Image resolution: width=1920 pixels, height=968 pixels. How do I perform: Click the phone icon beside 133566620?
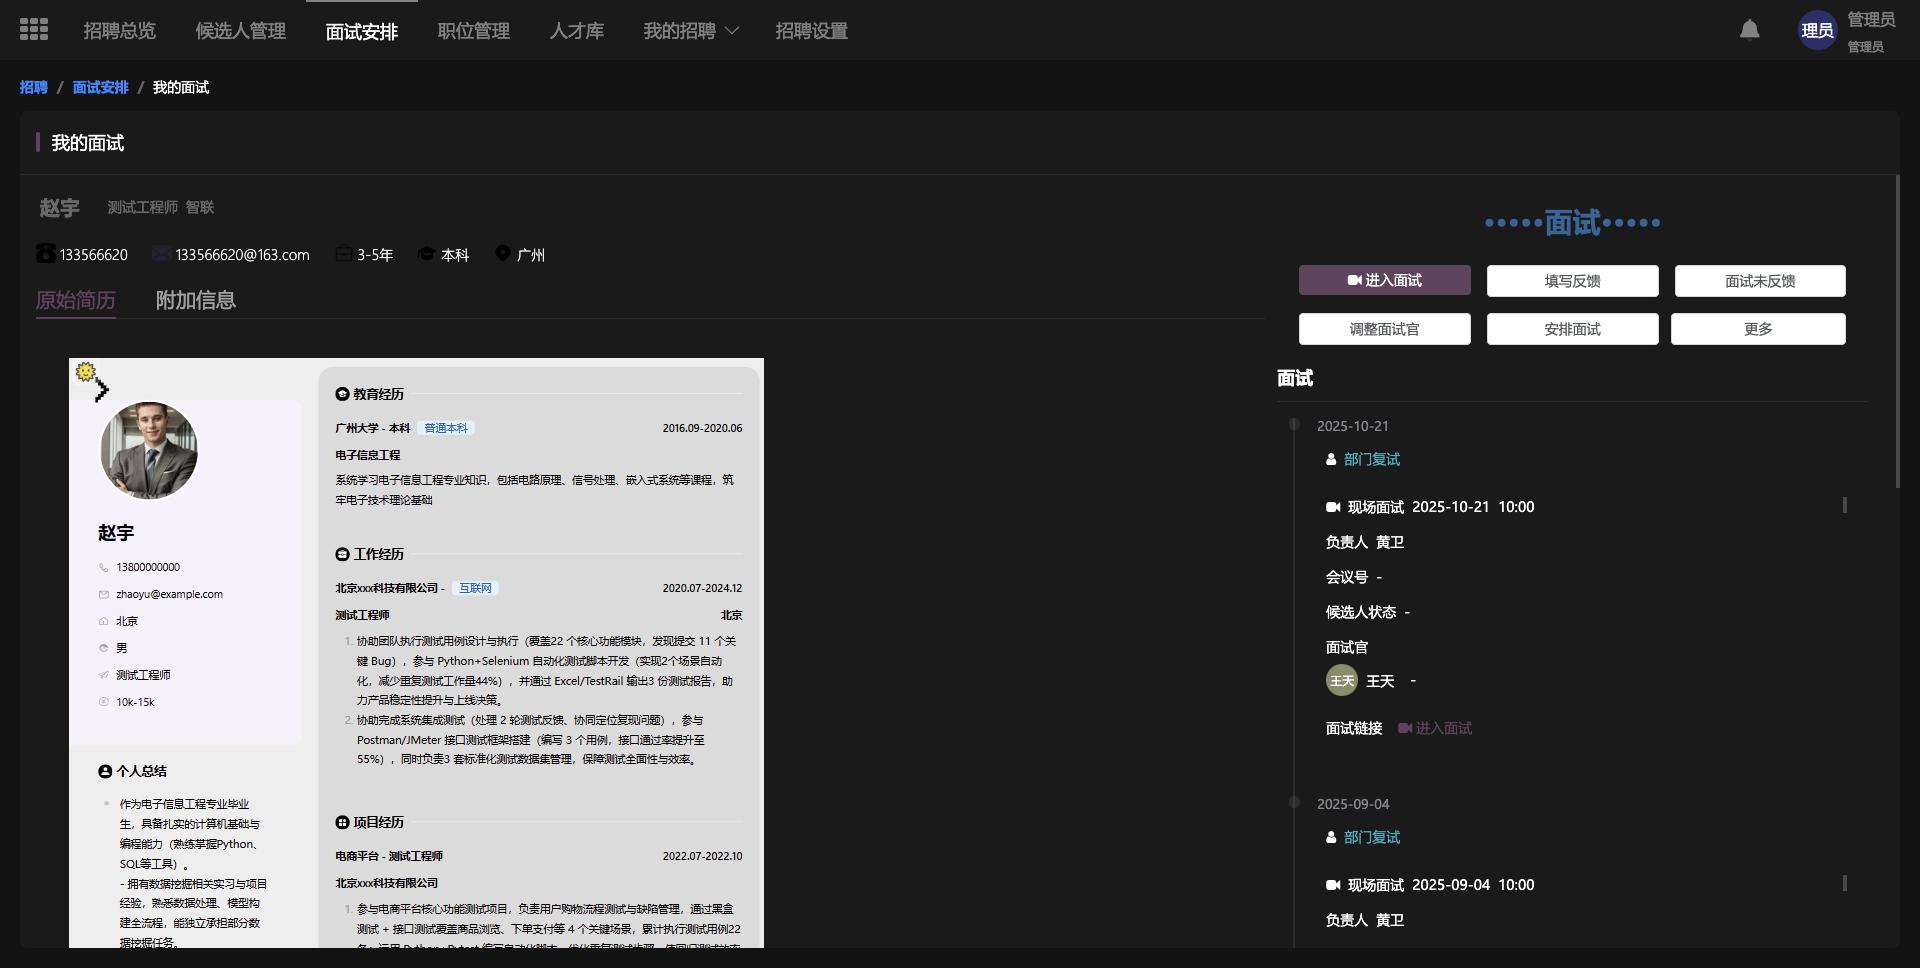click(46, 254)
